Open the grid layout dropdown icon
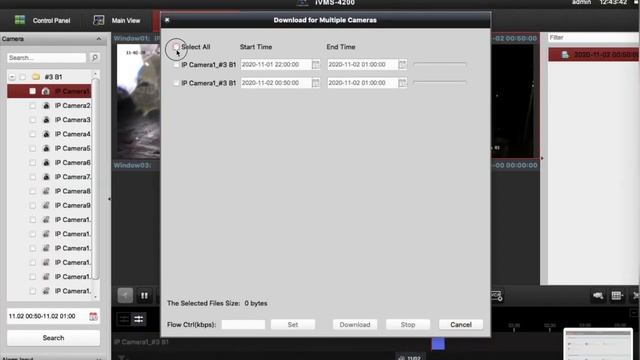 pyautogui.click(x=617, y=296)
